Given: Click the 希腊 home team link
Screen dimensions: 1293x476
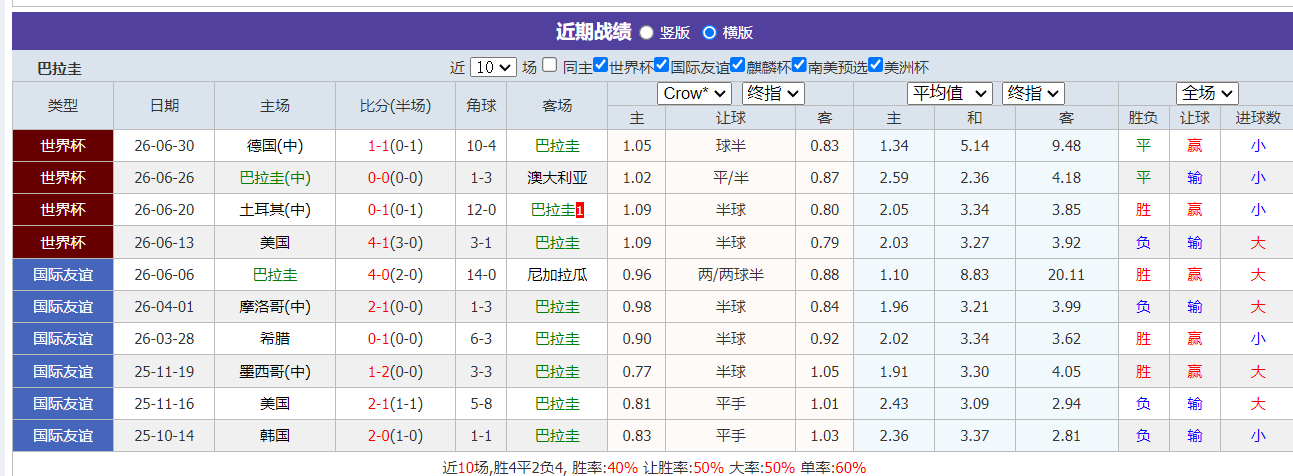Looking at the screenshot, I should pyautogui.click(x=275, y=338).
